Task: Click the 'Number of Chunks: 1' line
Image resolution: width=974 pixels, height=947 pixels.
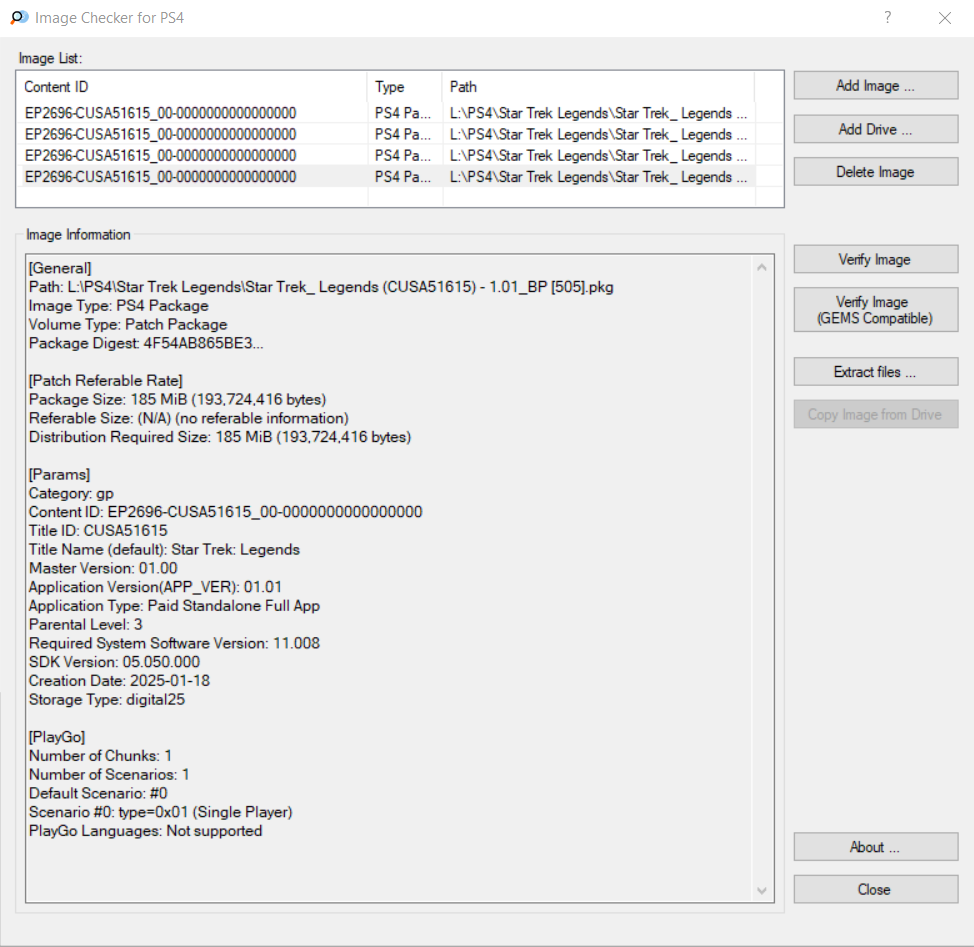Action: tap(101, 756)
